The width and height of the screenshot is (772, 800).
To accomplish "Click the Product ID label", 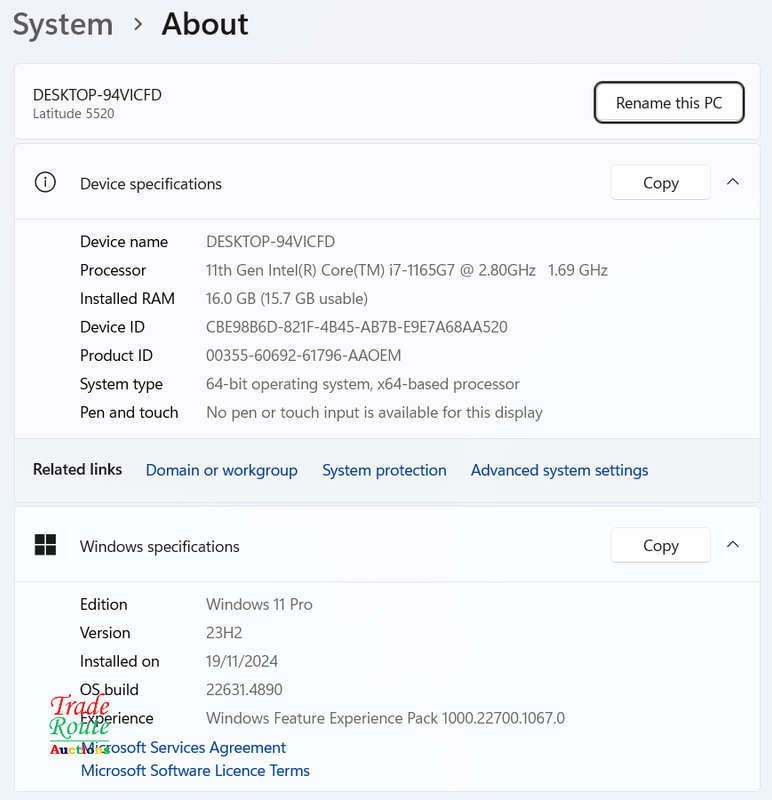I will 116,356.
